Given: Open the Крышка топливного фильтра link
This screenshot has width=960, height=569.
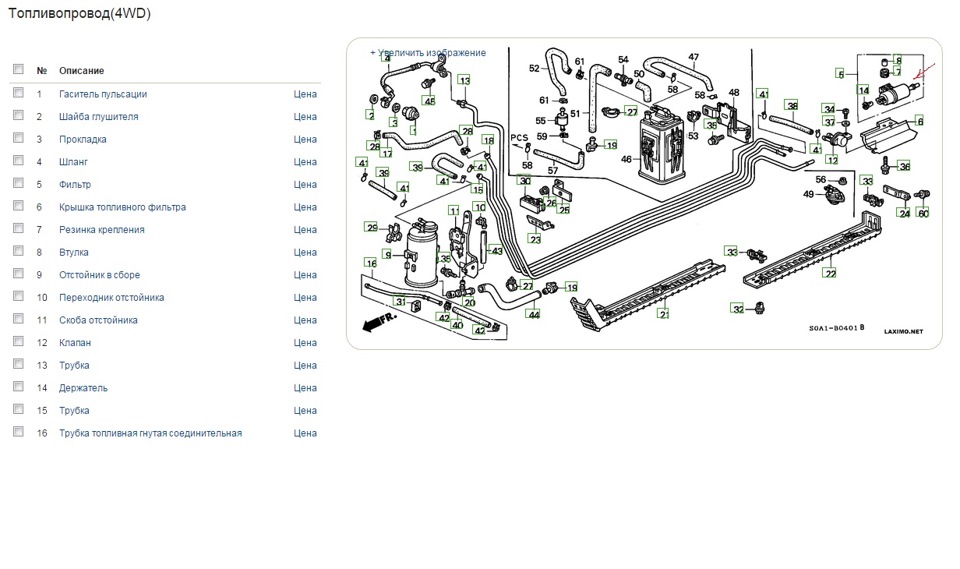Looking at the screenshot, I should click(x=122, y=207).
